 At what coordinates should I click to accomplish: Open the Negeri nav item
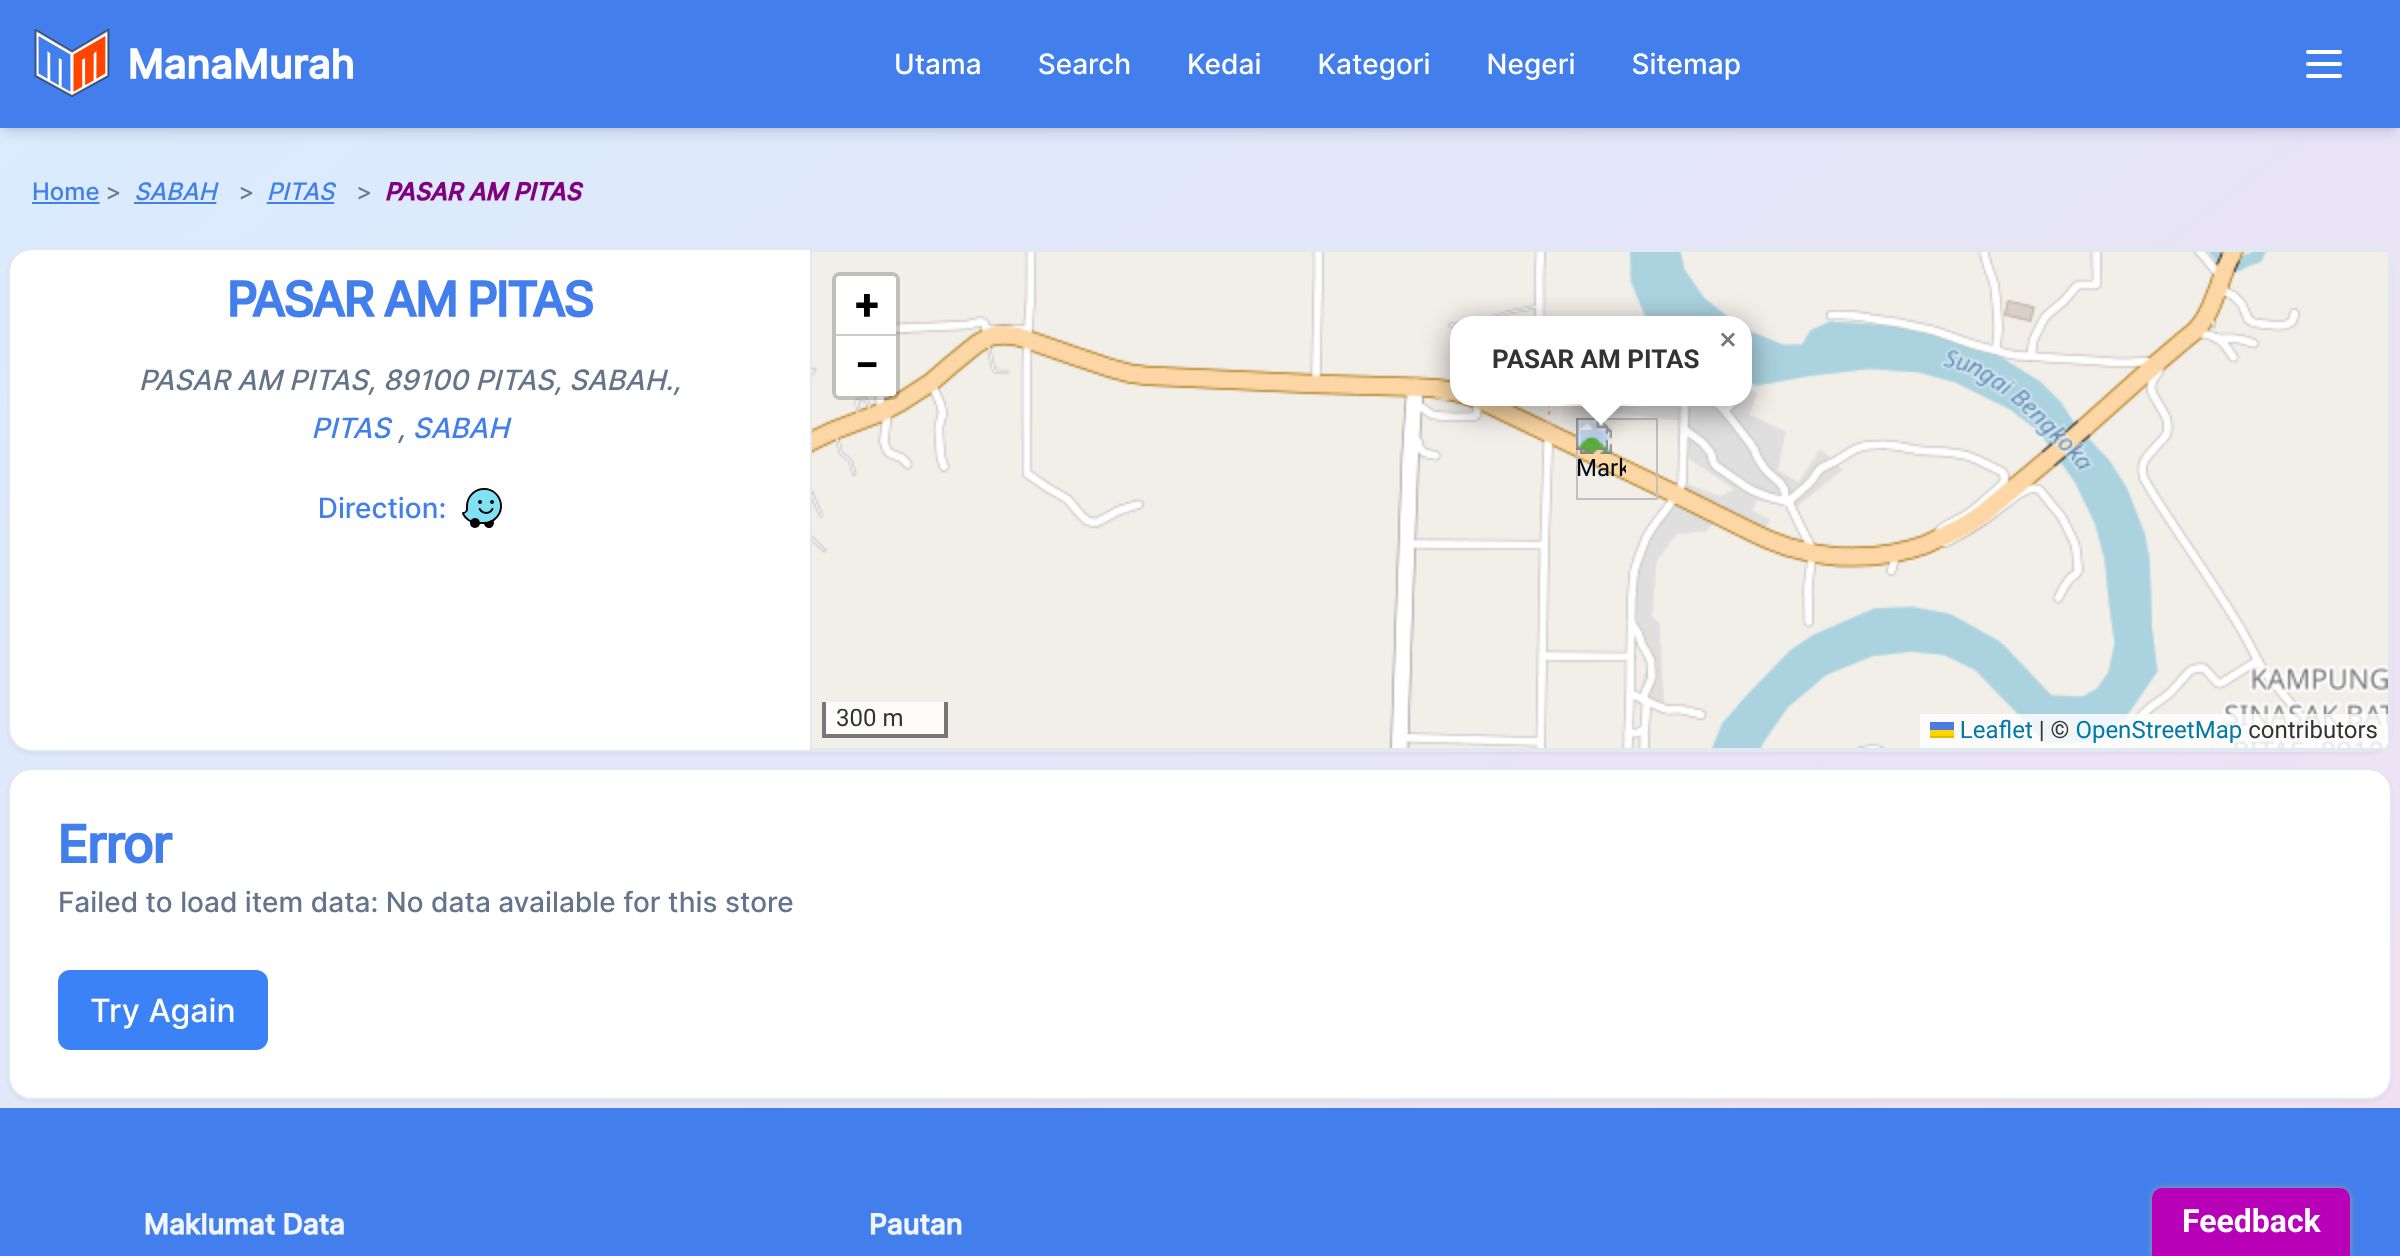click(1531, 64)
